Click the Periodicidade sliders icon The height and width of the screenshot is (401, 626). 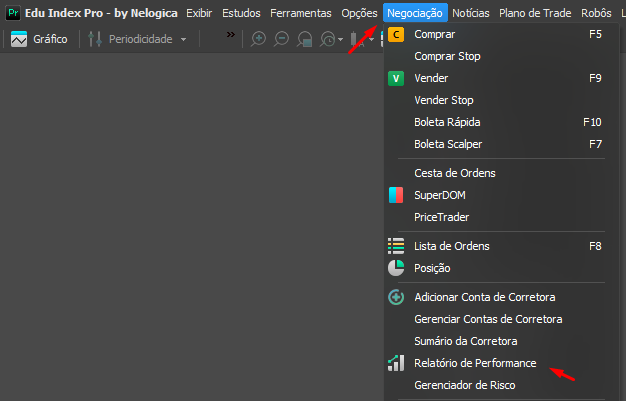click(95, 39)
